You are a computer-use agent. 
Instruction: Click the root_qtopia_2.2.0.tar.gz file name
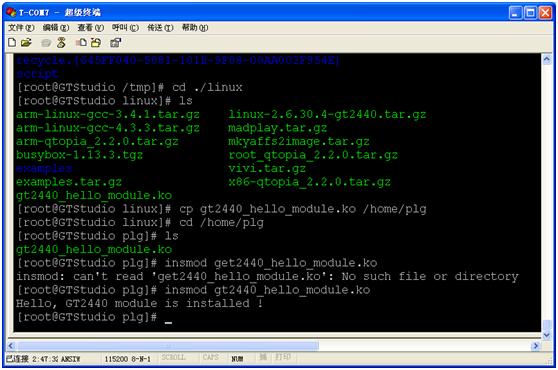[x=313, y=155]
